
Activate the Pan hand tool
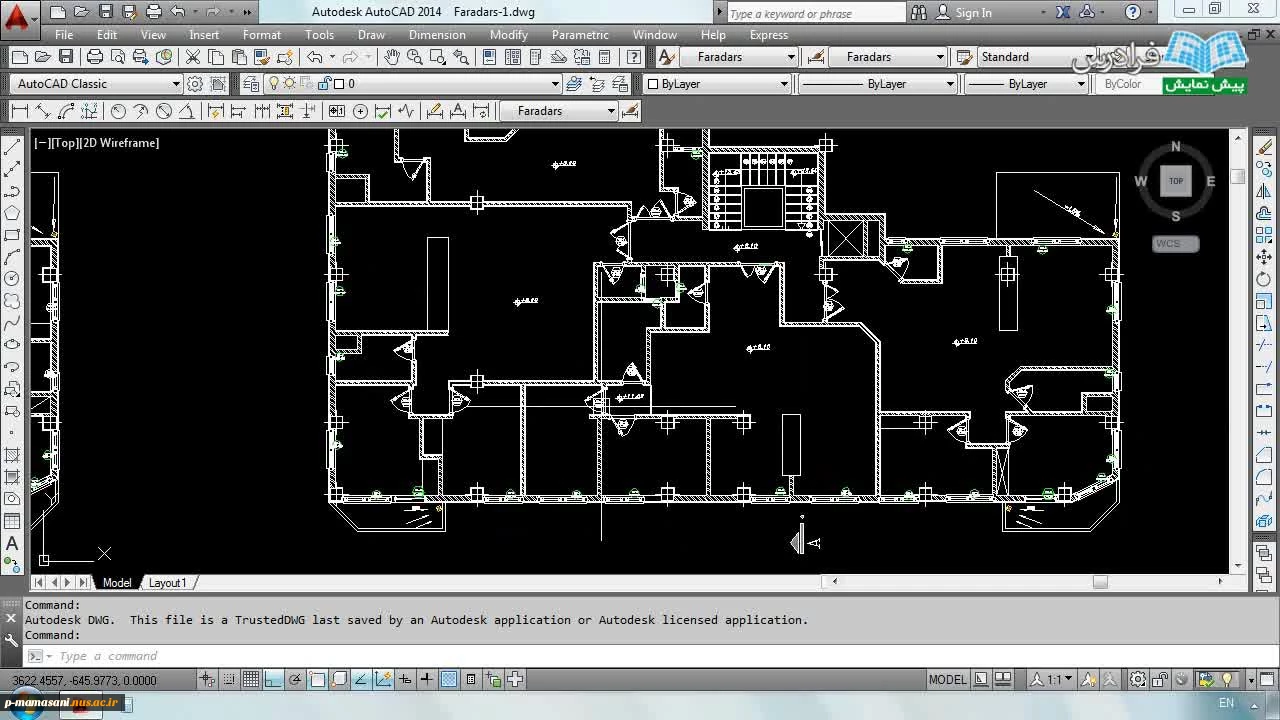click(x=391, y=57)
